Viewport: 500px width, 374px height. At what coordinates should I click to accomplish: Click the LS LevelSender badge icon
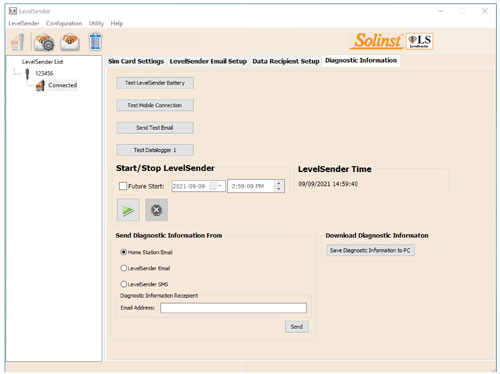point(420,41)
